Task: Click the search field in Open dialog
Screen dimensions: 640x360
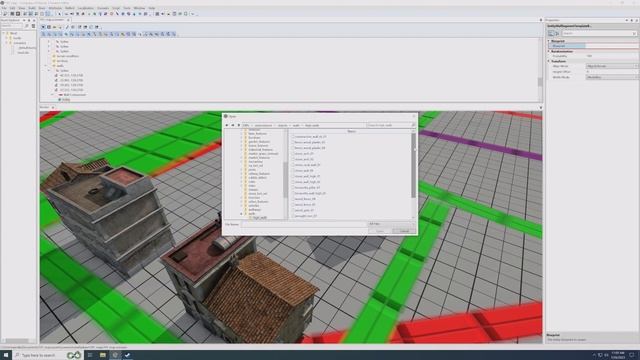Action: pos(388,125)
